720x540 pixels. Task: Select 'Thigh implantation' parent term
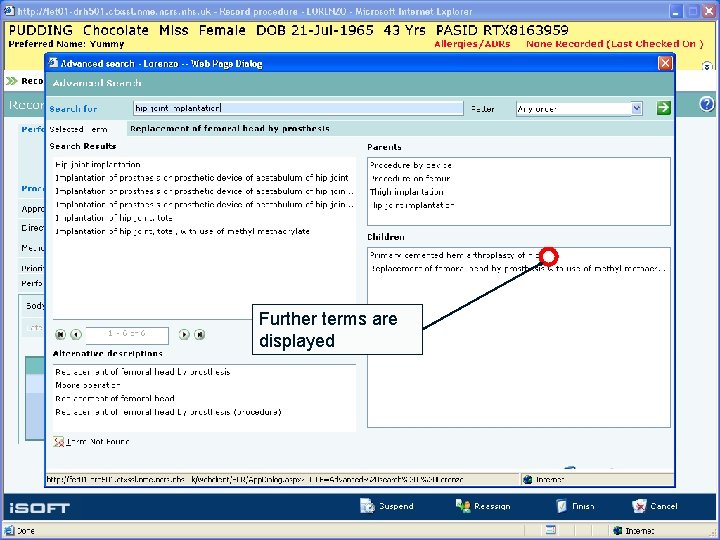[x=407, y=192]
